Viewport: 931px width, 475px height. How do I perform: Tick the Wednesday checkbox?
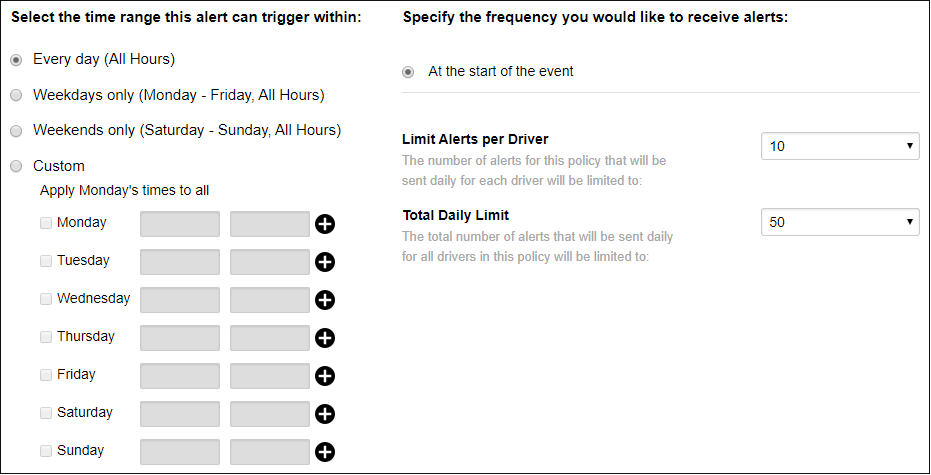pyautogui.click(x=46, y=299)
